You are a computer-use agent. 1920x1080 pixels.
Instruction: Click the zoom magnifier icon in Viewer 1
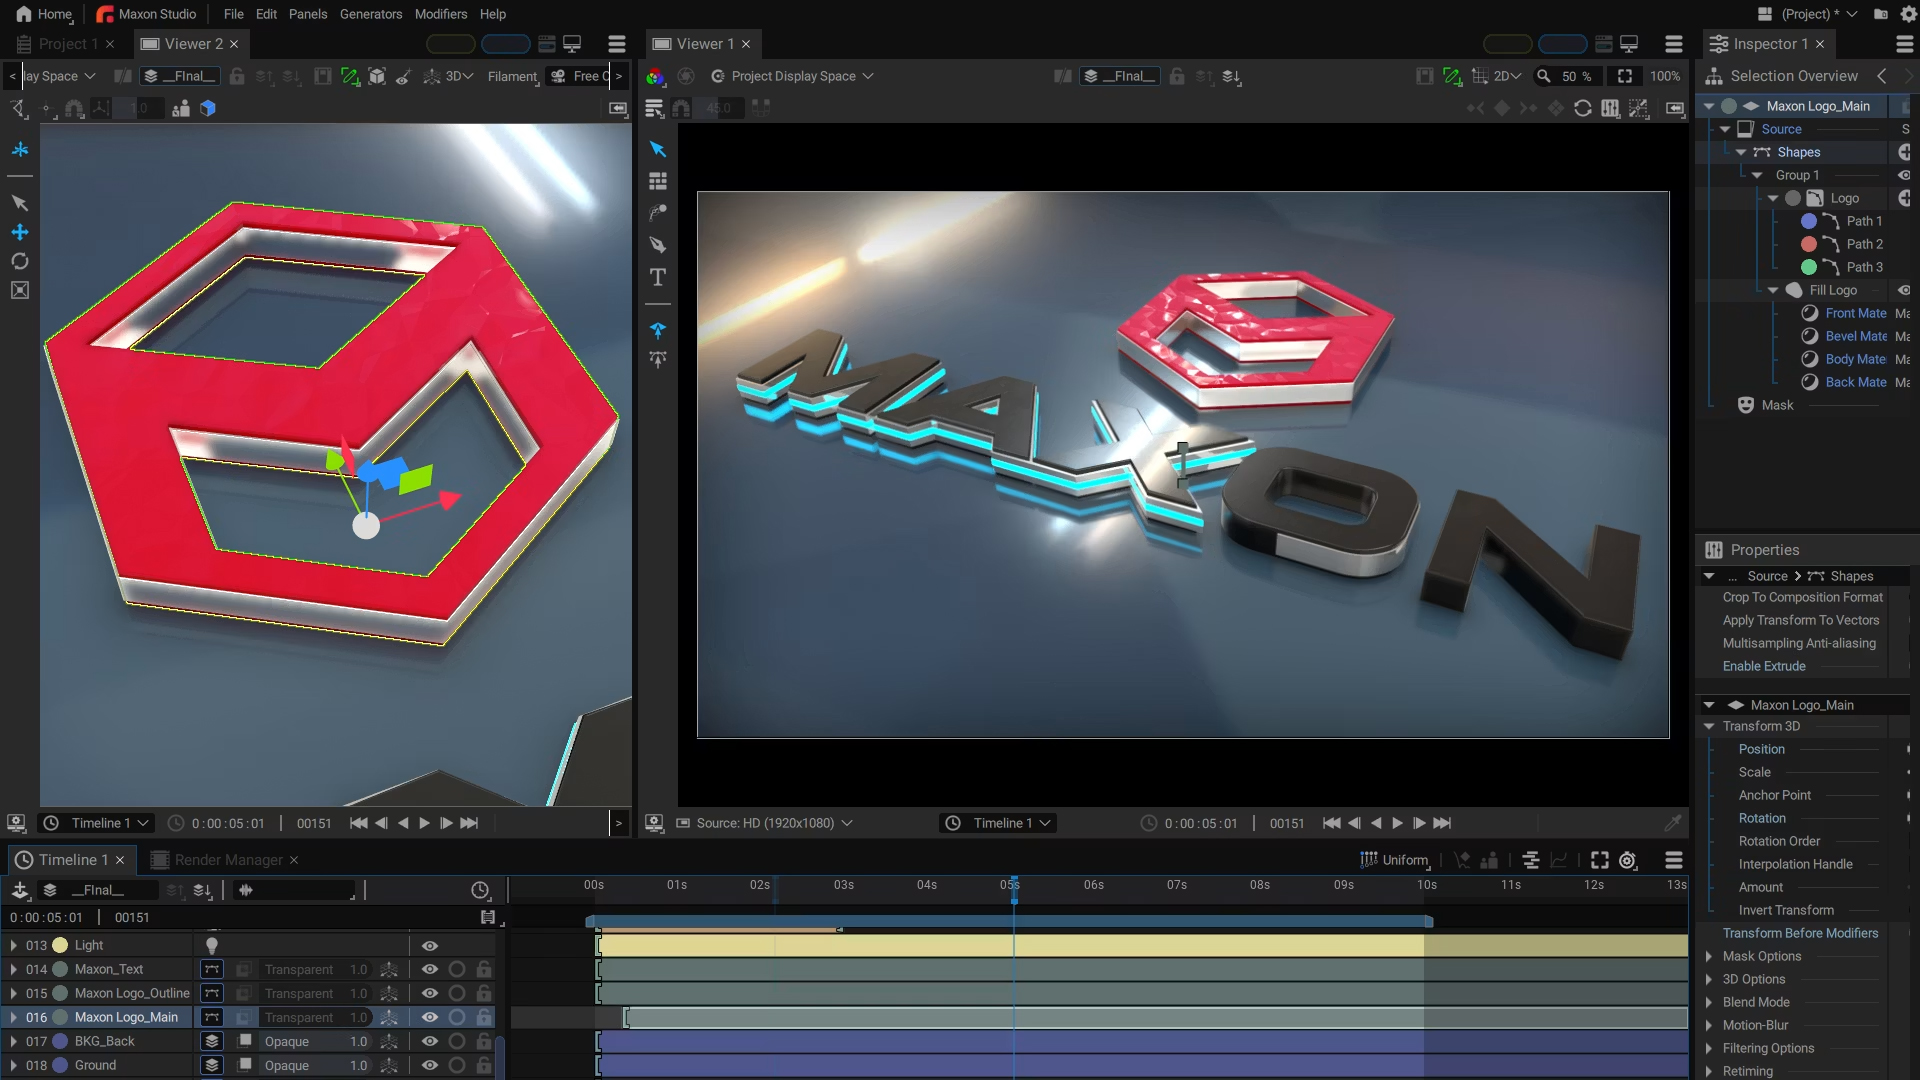point(1544,76)
